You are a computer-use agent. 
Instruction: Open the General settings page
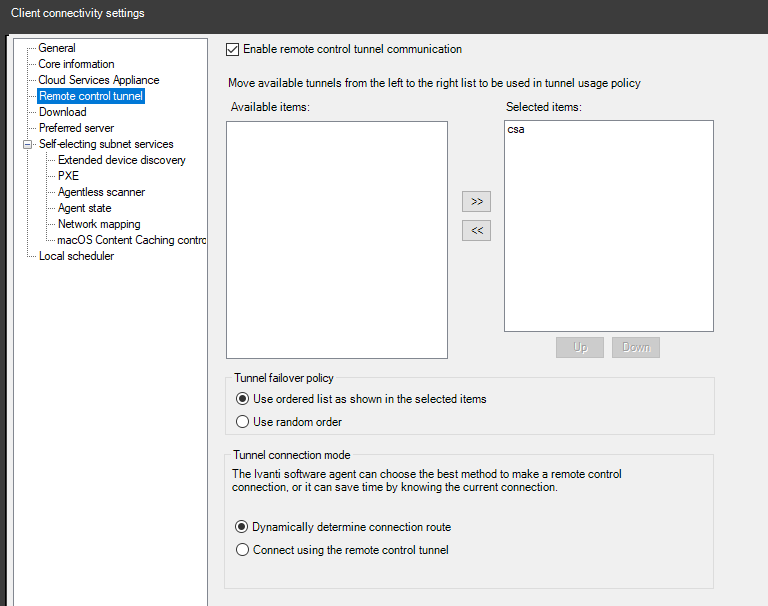(x=57, y=48)
